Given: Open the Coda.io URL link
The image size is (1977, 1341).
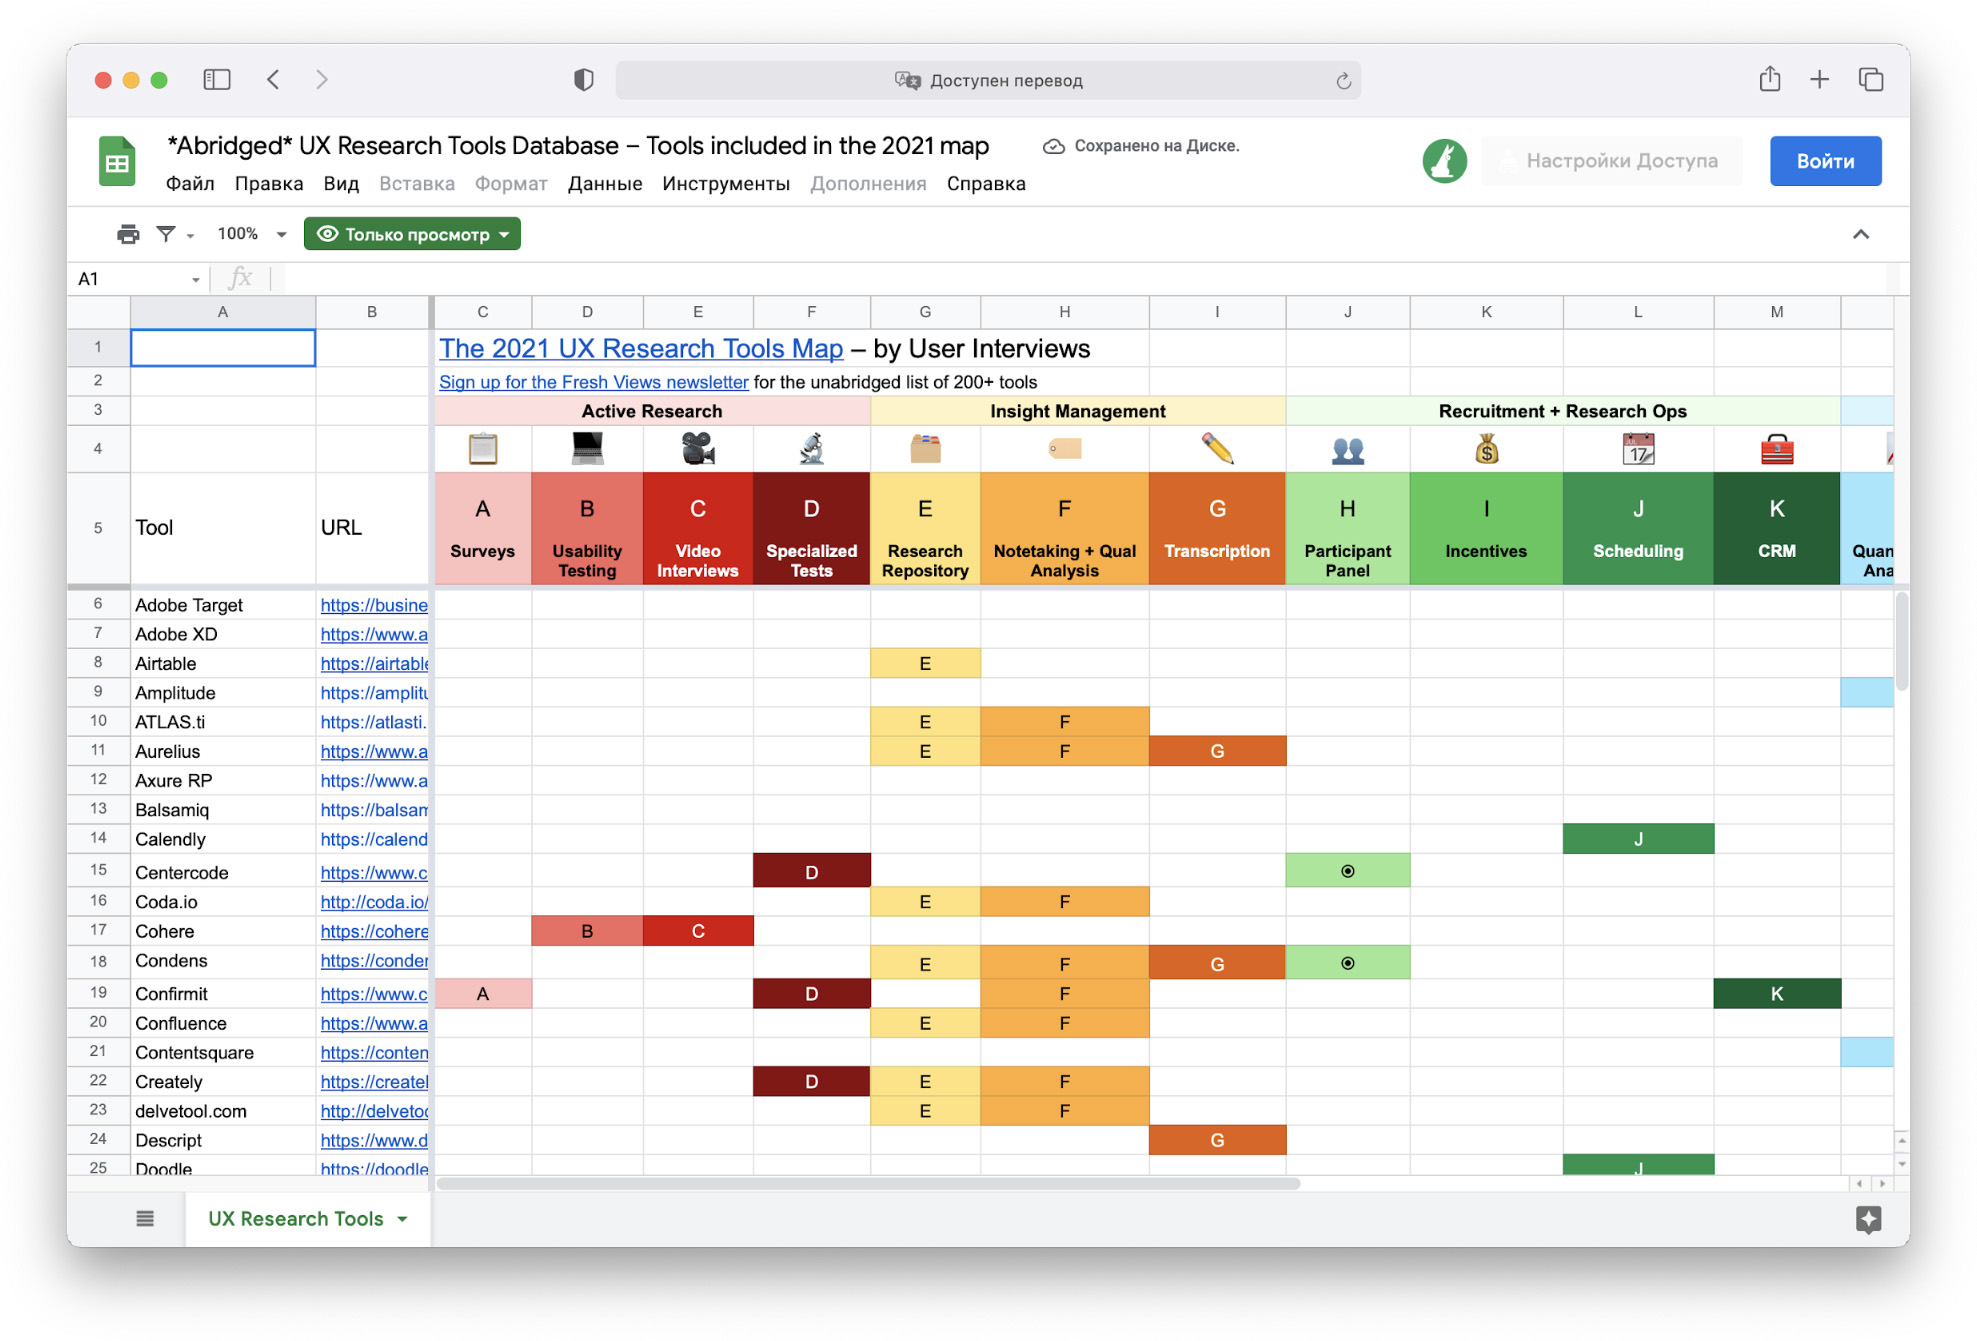Looking at the screenshot, I should point(374,902).
